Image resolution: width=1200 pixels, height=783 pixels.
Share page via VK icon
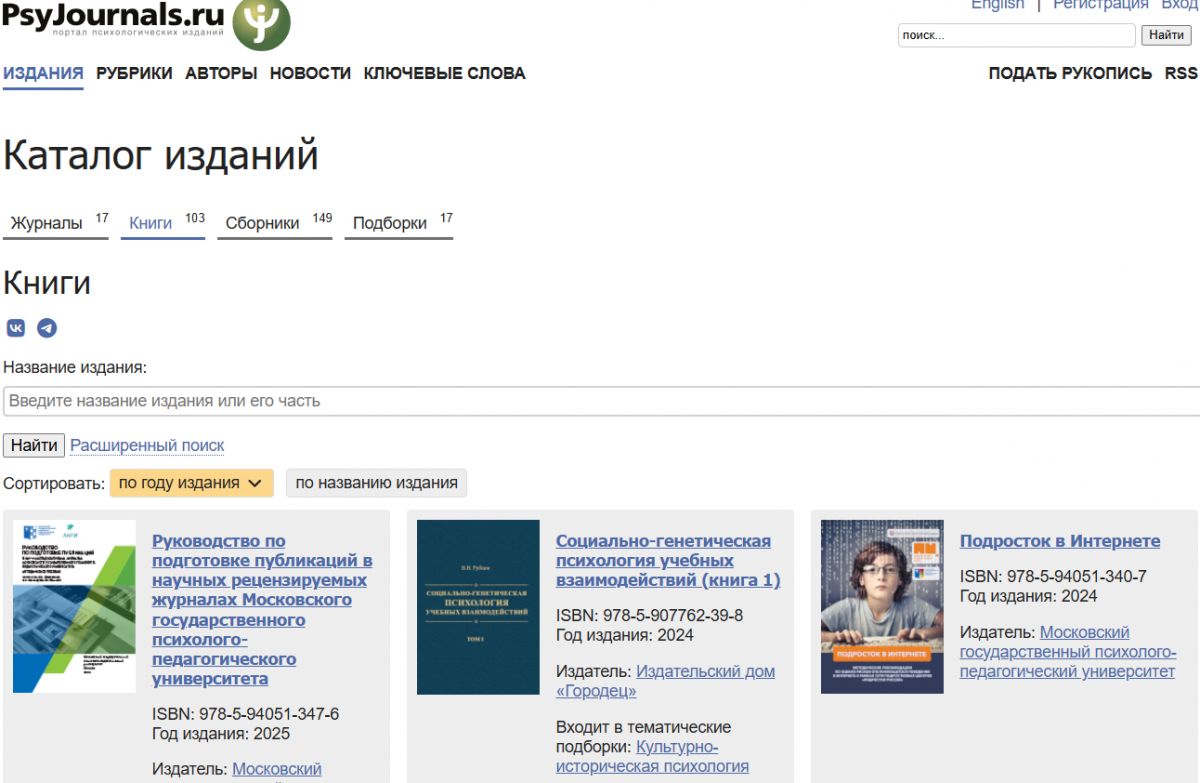click(16, 328)
